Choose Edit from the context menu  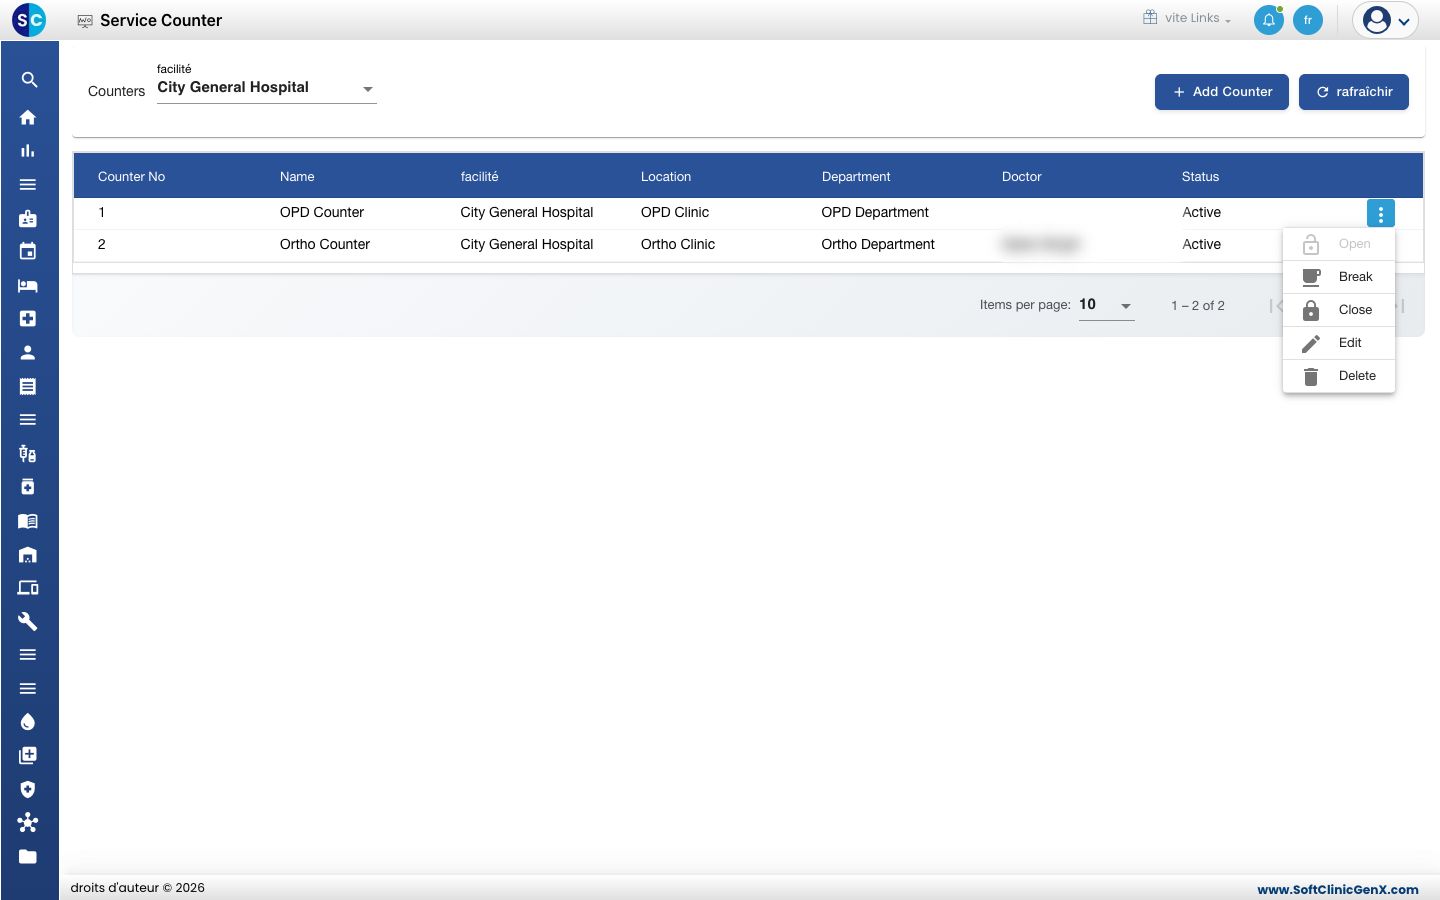(1339, 343)
